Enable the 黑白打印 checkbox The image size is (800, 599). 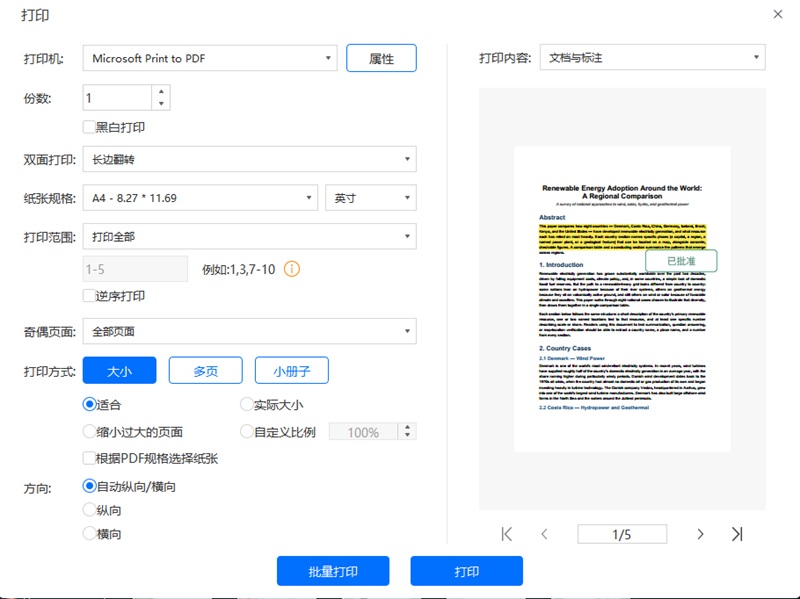89,127
